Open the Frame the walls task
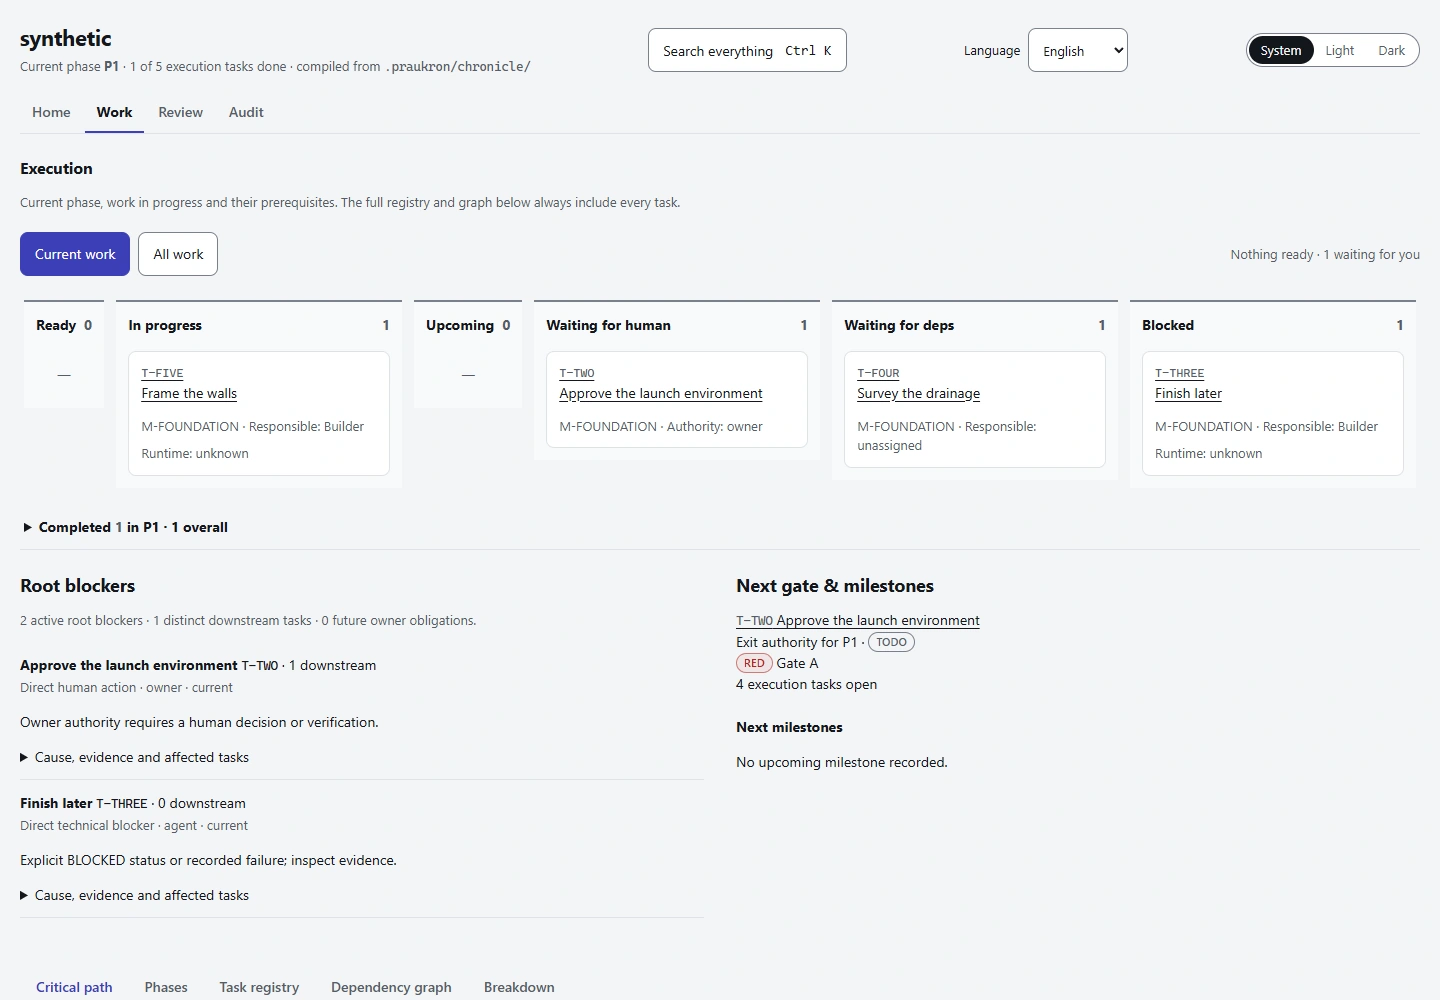Screen dimensions: 1440x1000 [x=189, y=393]
